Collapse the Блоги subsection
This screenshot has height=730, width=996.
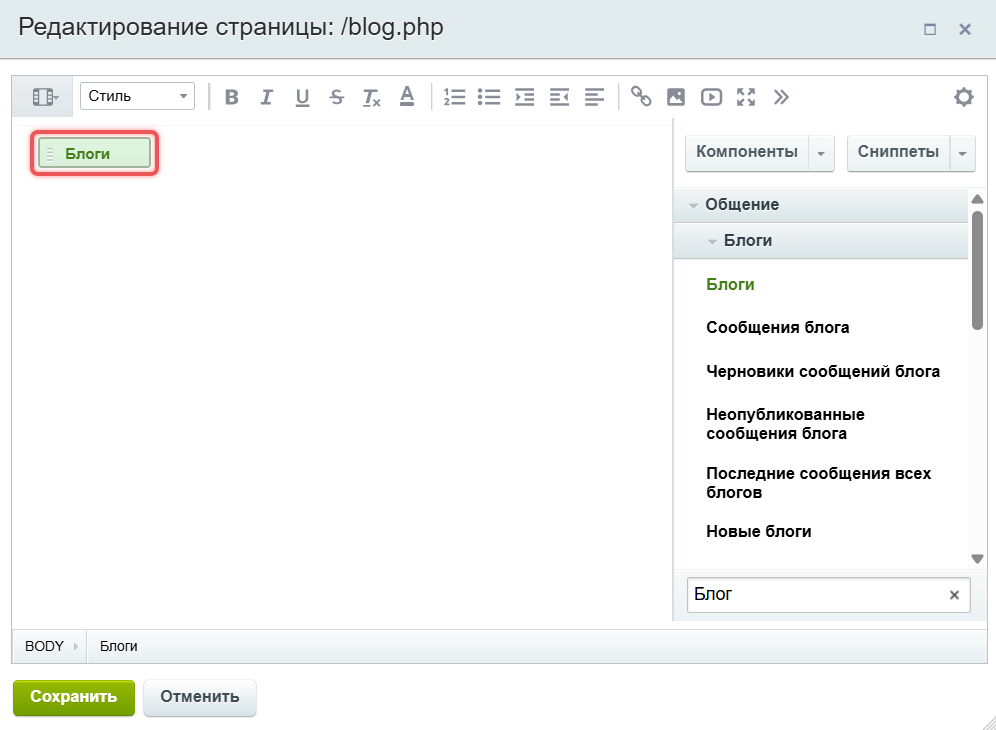point(820,241)
